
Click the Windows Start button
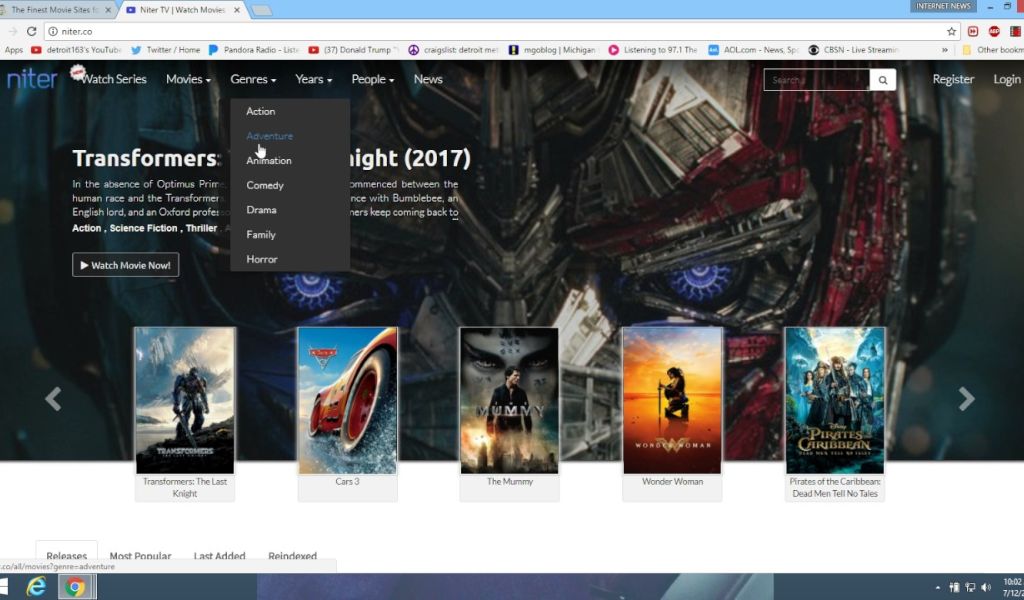4,587
